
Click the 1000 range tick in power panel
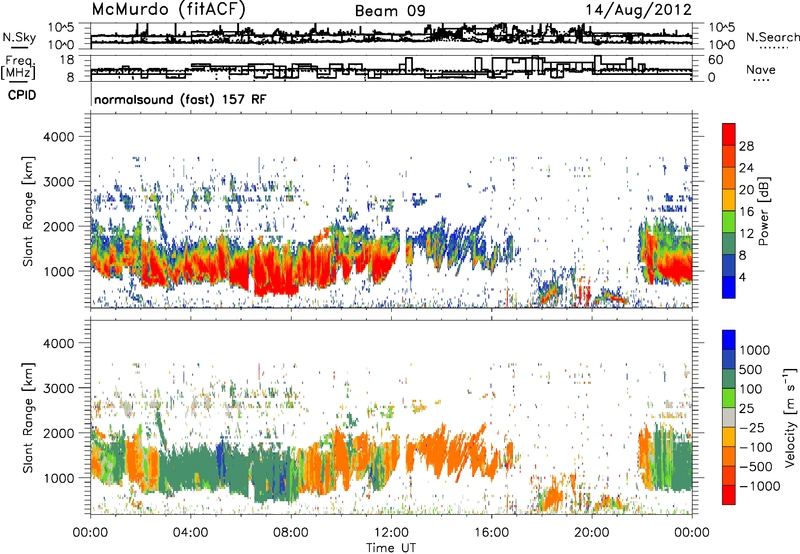(x=59, y=271)
